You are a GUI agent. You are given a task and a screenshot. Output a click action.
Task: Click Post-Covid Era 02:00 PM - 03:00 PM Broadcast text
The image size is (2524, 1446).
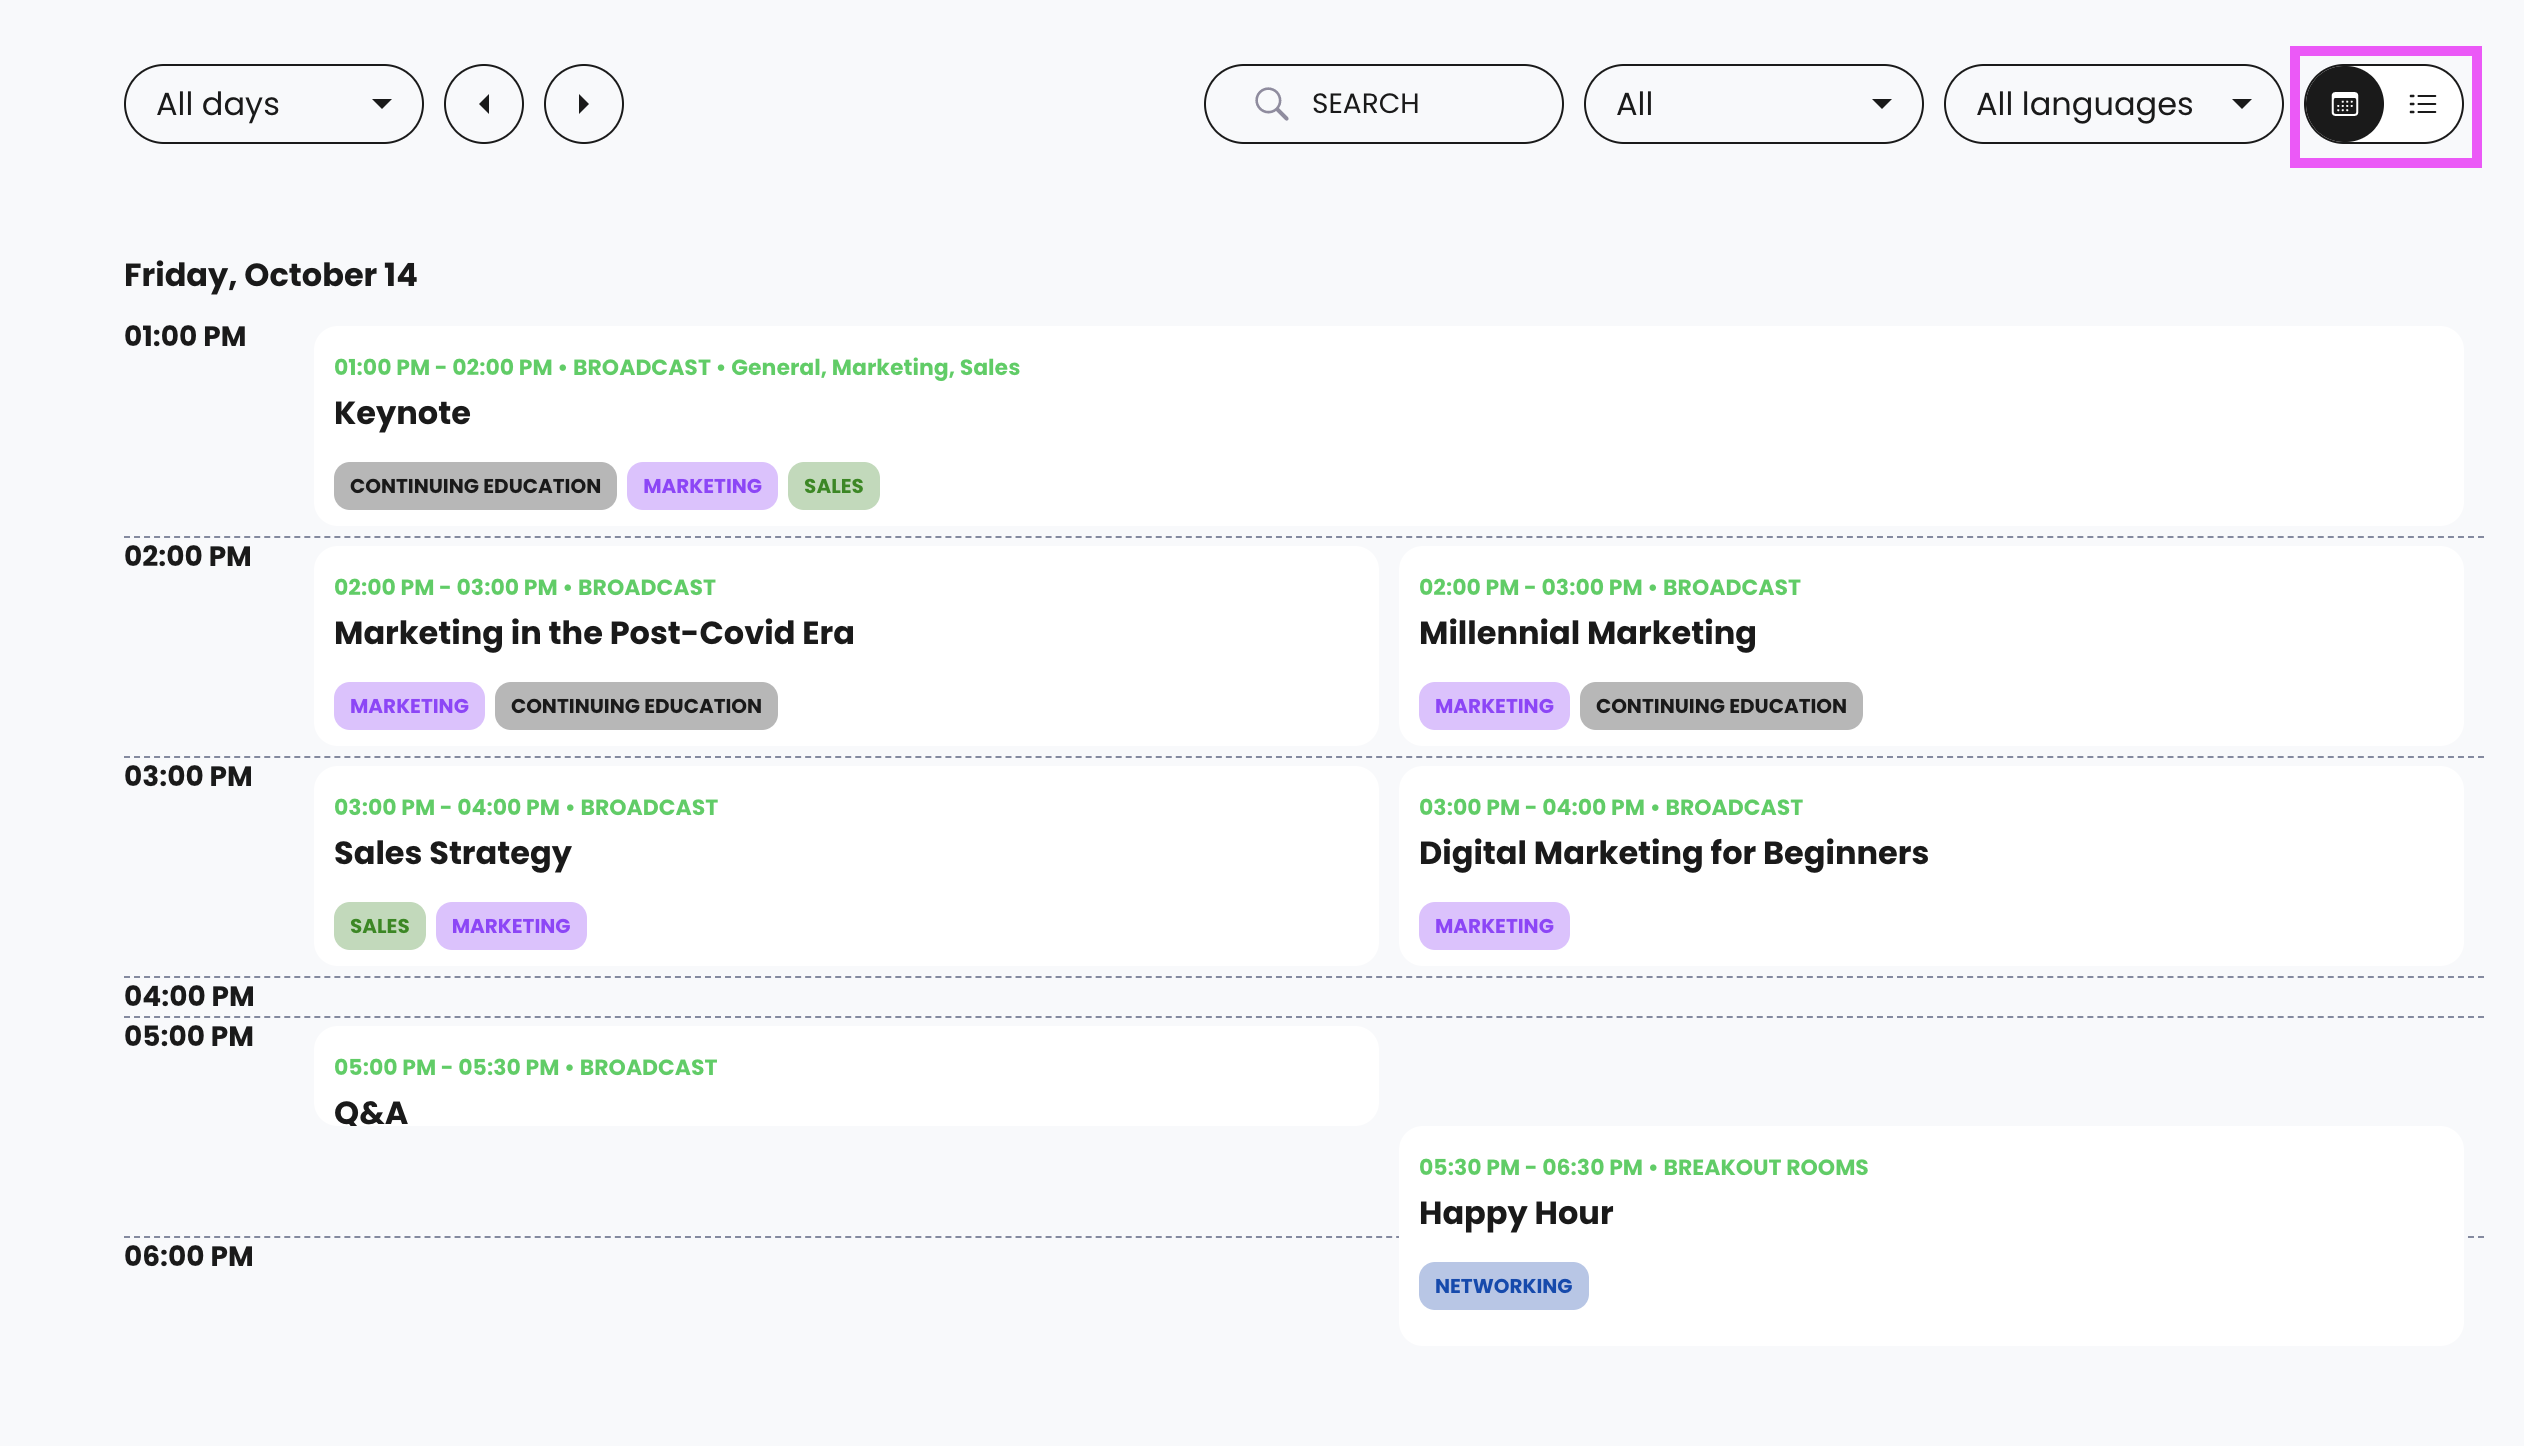click(x=525, y=587)
